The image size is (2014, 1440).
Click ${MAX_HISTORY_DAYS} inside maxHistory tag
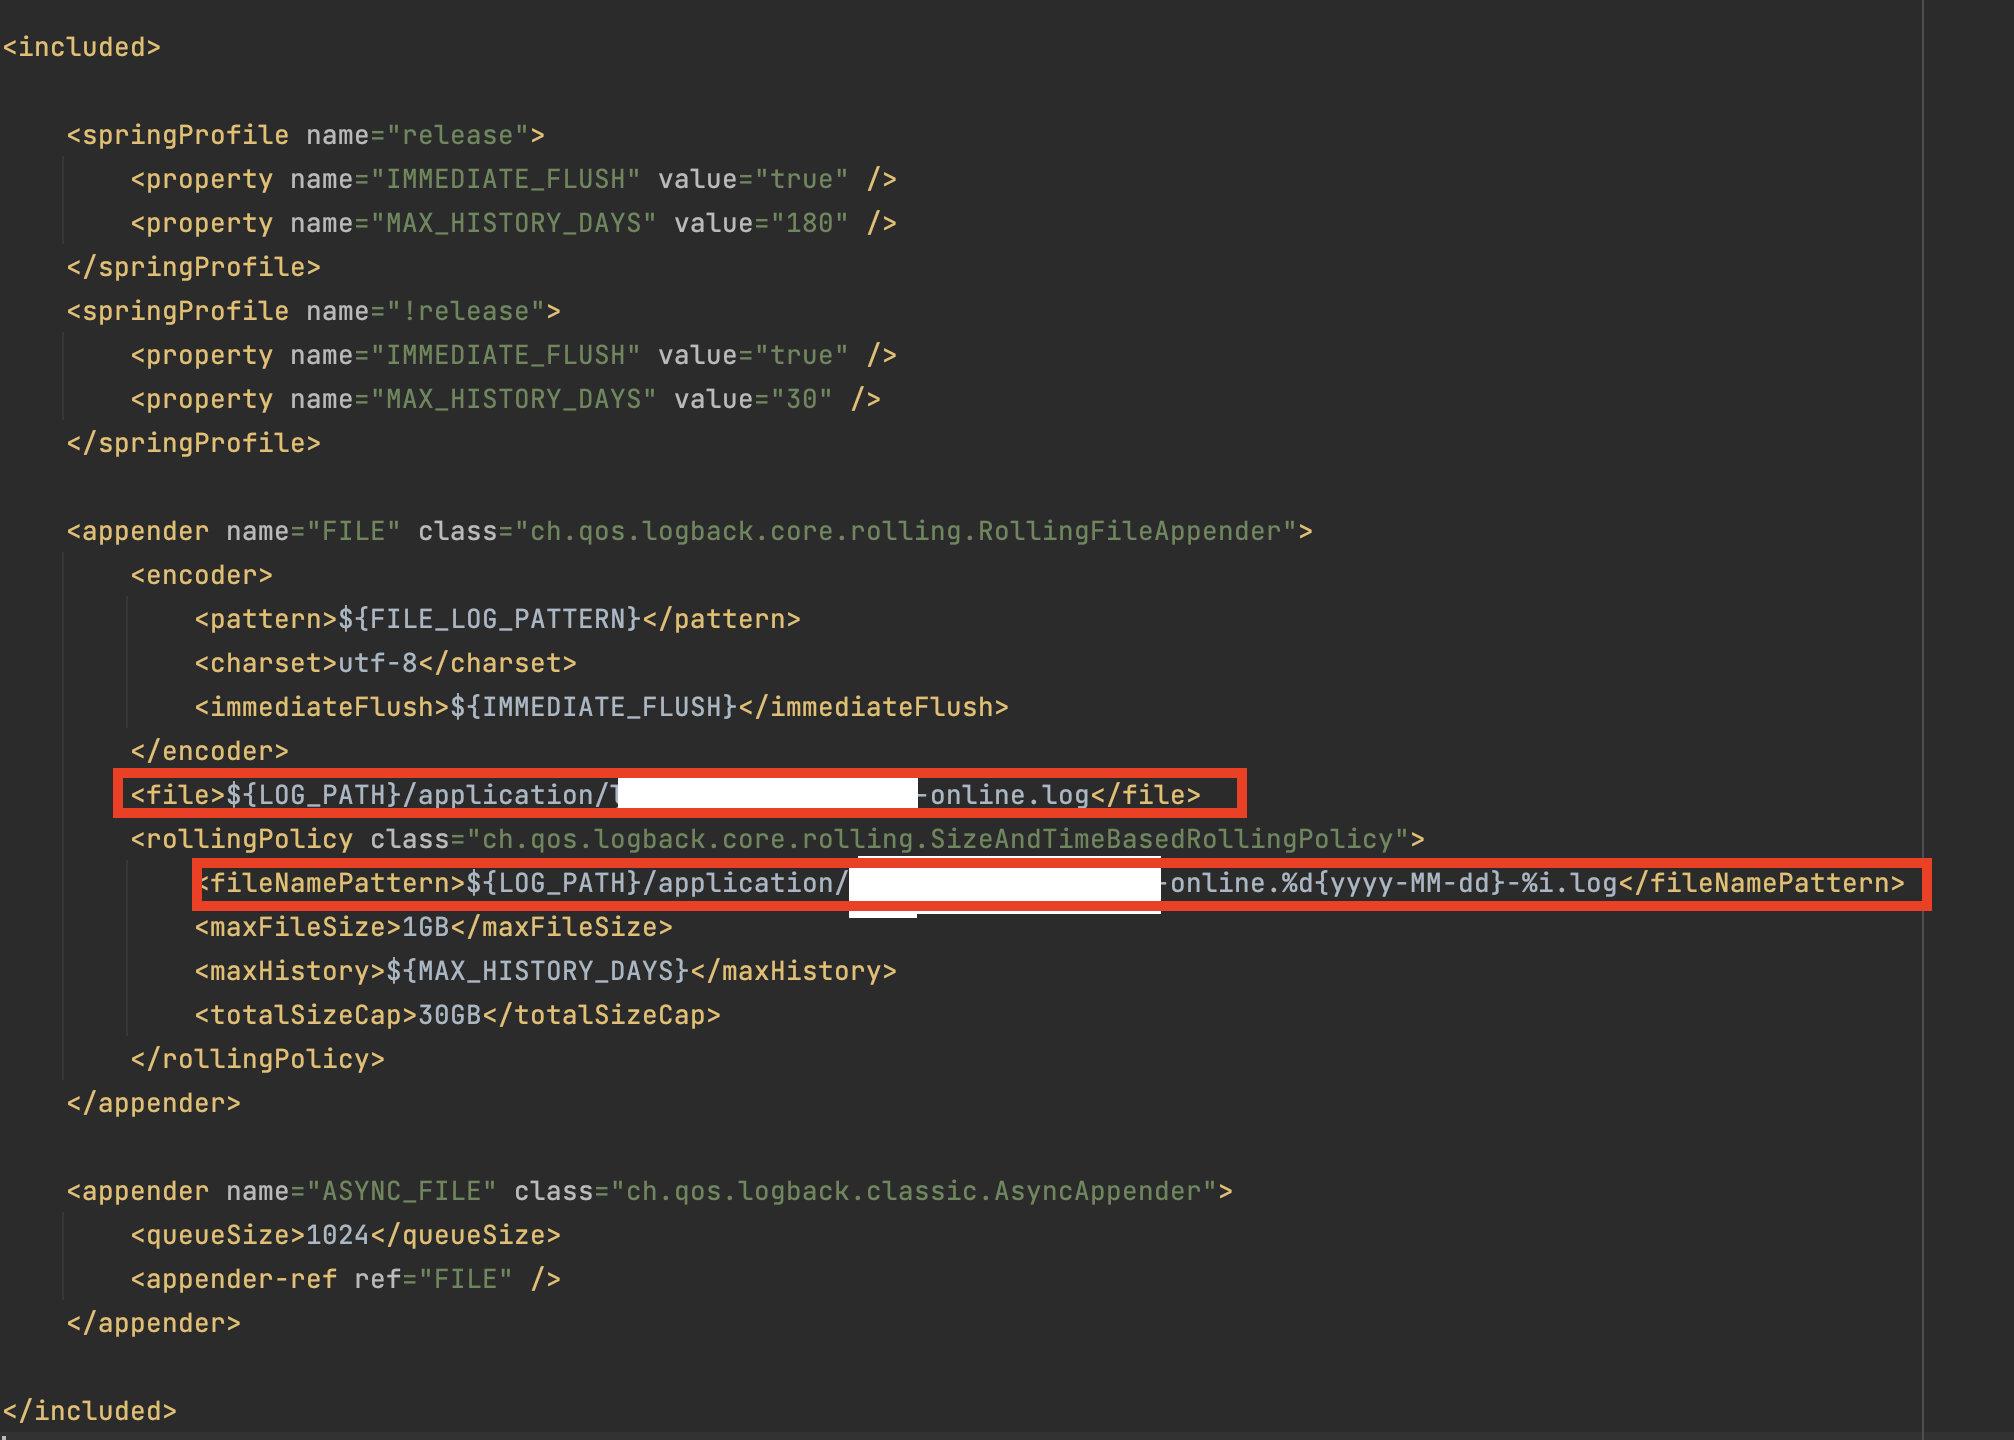click(537, 971)
